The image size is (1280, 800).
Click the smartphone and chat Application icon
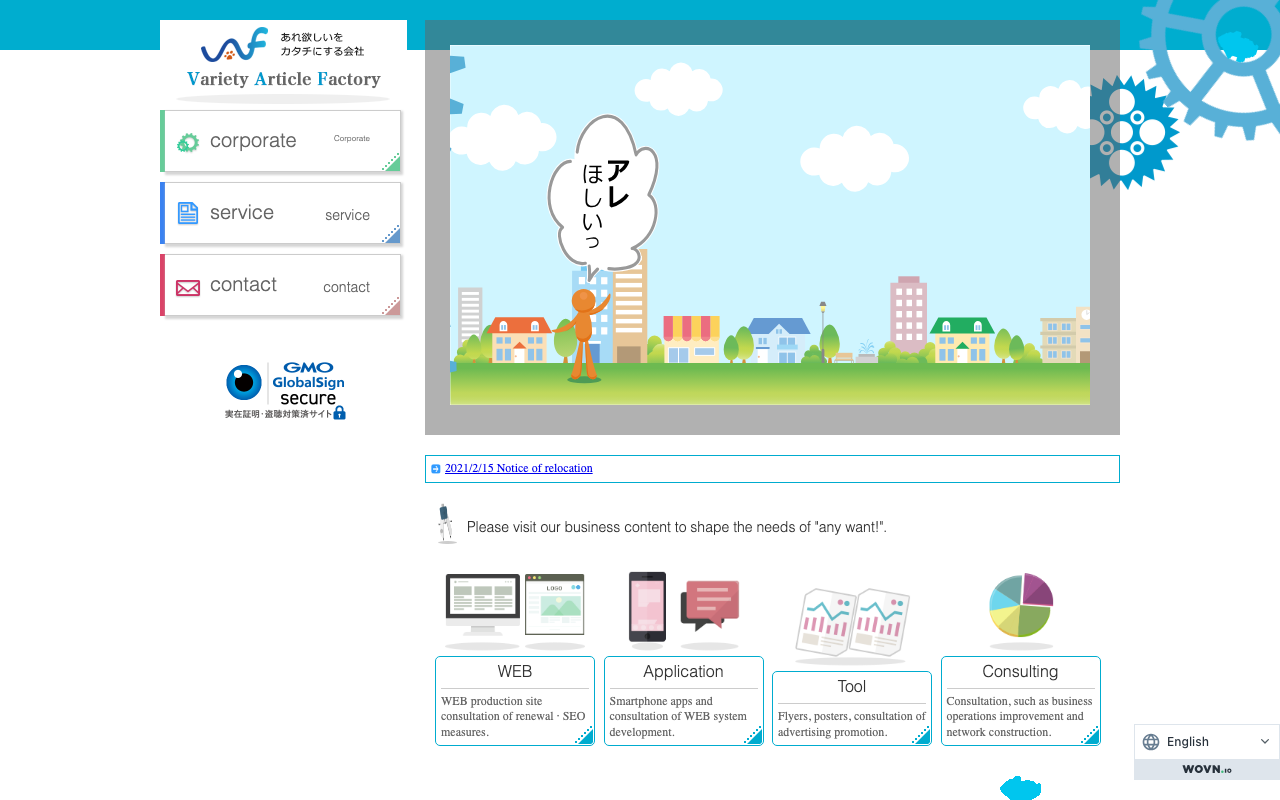point(684,608)
